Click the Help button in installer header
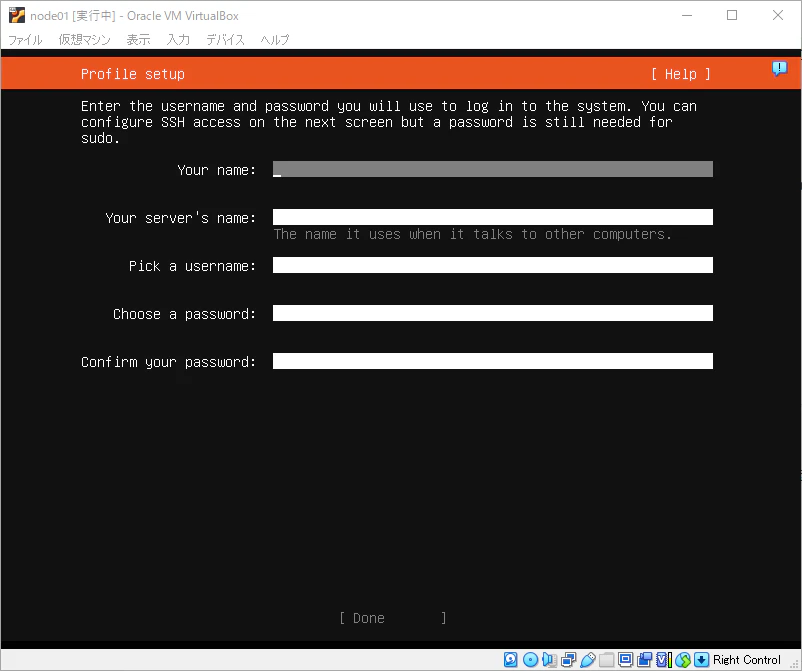 681,74
